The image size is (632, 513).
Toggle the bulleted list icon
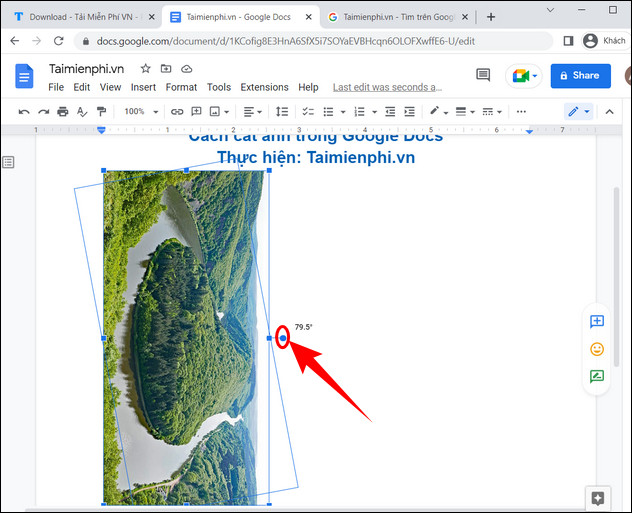(328, 112)
